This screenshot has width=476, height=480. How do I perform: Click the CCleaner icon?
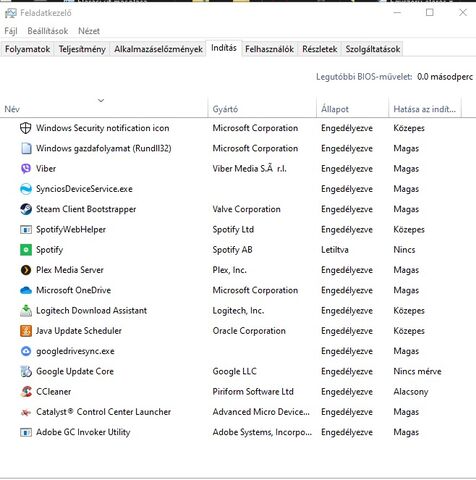click(26, 392)
